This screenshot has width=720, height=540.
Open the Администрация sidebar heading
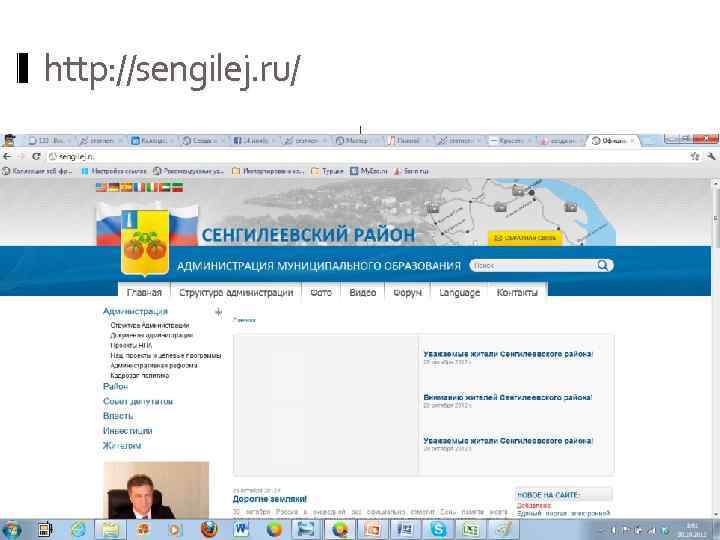tap(135, 311)
